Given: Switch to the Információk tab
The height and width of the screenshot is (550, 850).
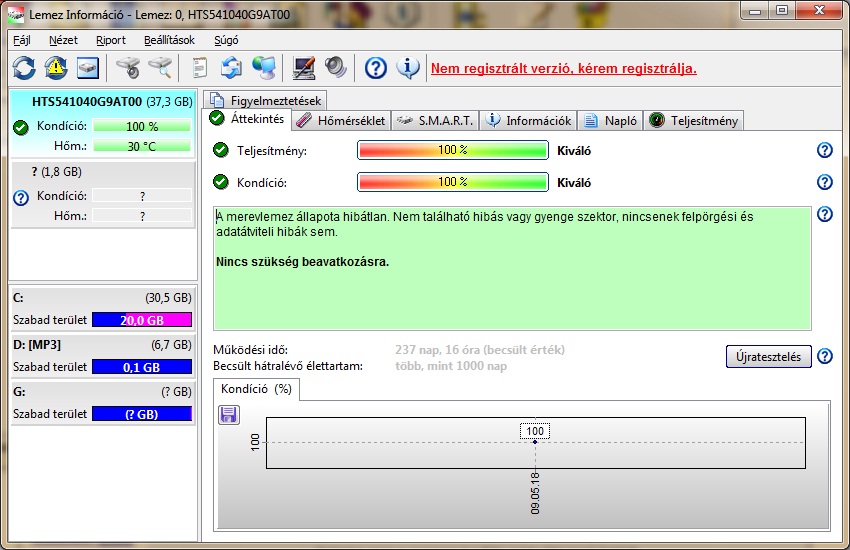Looking at the screenshot, I should click(x=529, y=120).
